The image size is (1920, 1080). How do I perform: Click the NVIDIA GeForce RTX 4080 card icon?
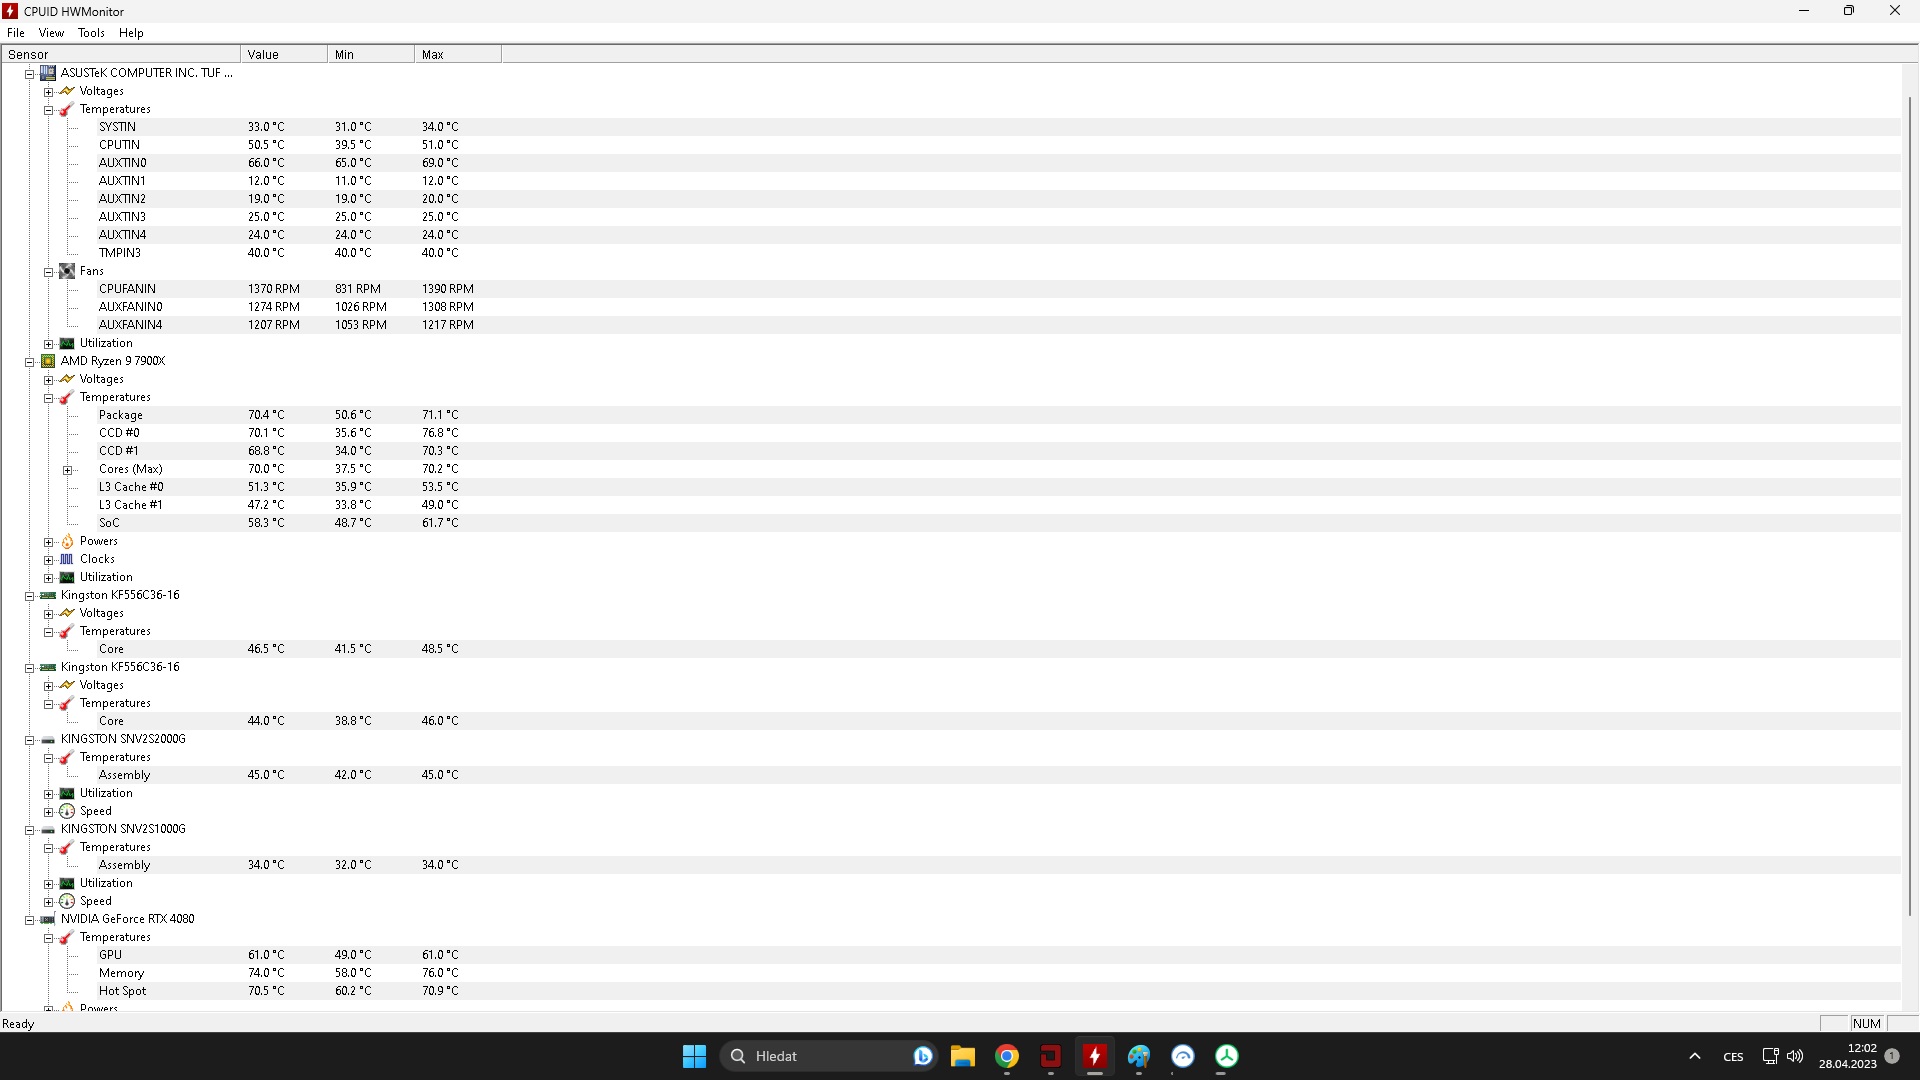click(x=48, y=919)
